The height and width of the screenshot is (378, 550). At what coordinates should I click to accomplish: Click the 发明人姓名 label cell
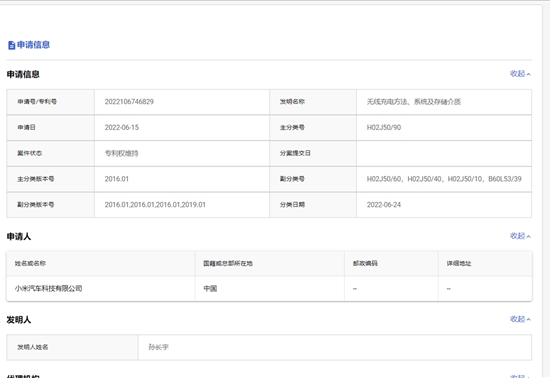click(72, 347)
